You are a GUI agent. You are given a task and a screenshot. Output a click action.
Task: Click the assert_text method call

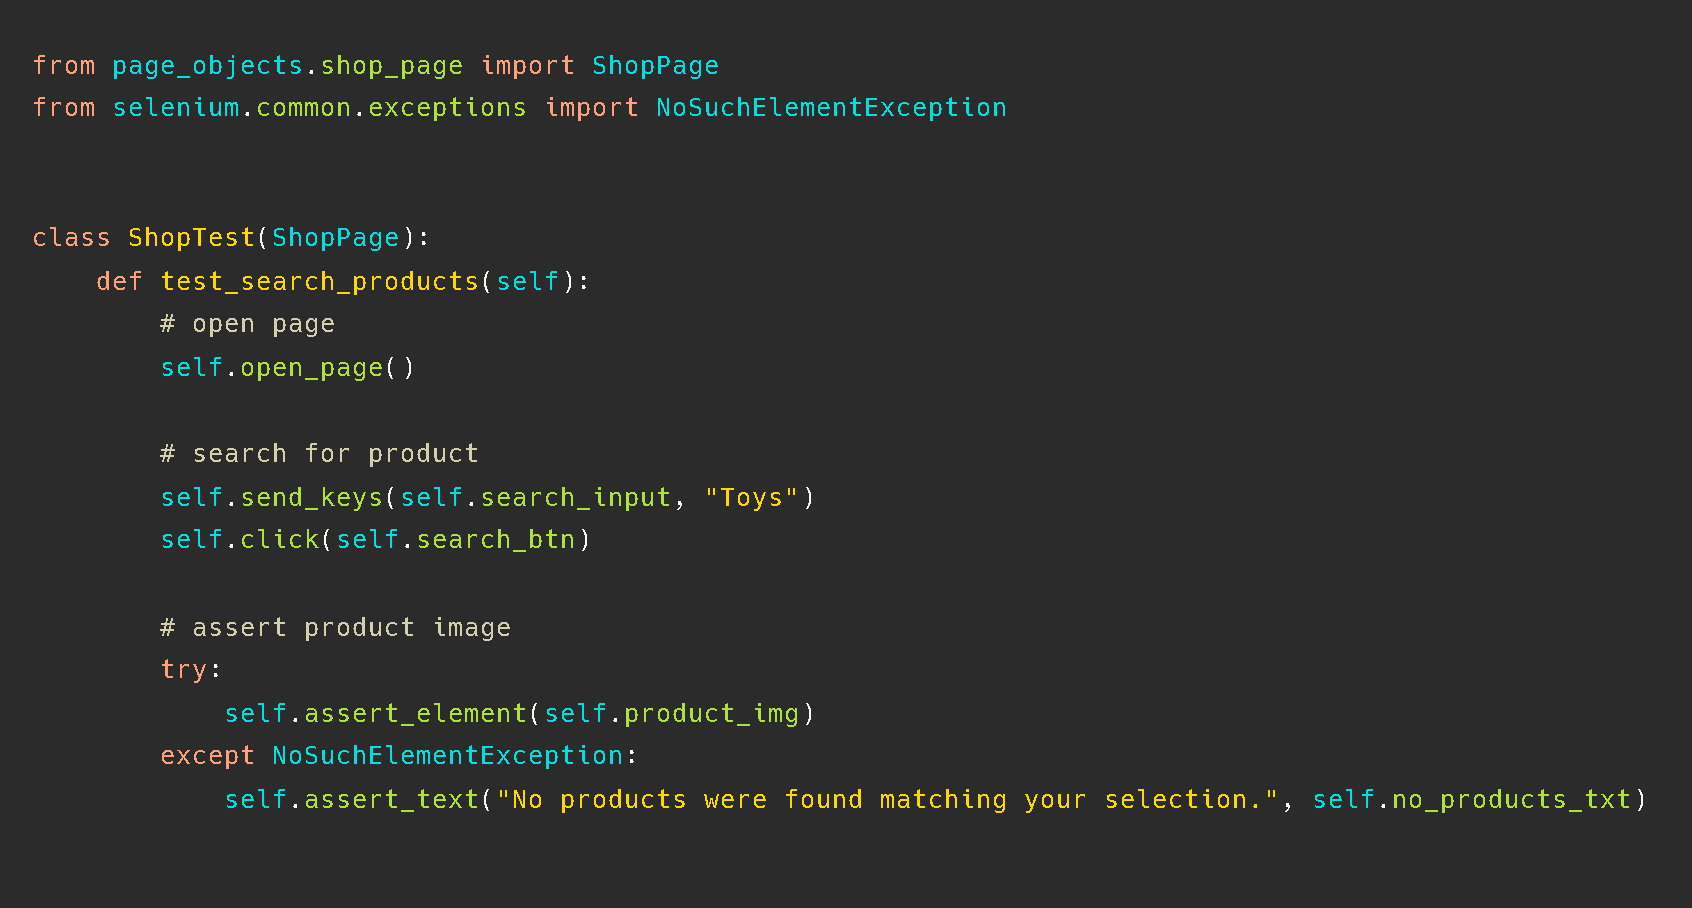[x=391, y=800]
